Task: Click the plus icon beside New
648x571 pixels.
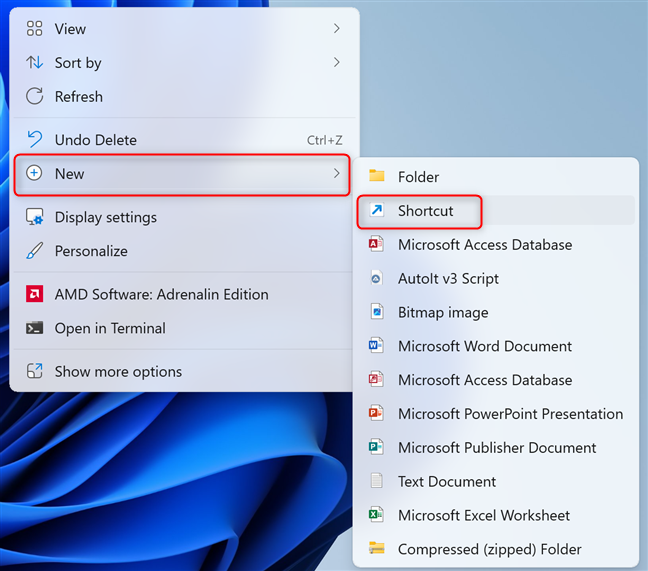Action: pyautogui.click(x=34, y=173)
